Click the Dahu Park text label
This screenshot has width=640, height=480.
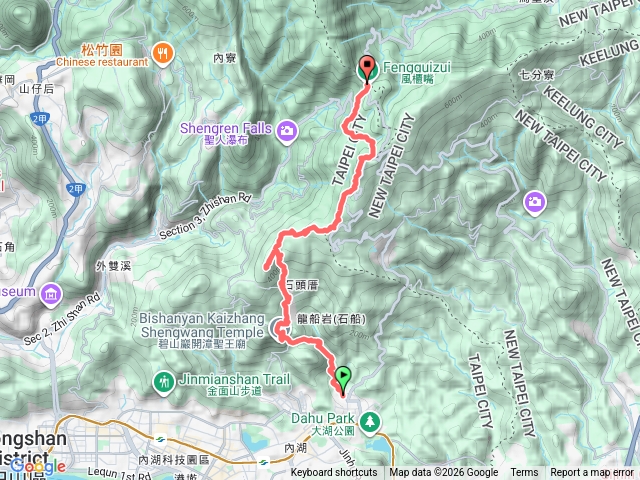(323, 423)
